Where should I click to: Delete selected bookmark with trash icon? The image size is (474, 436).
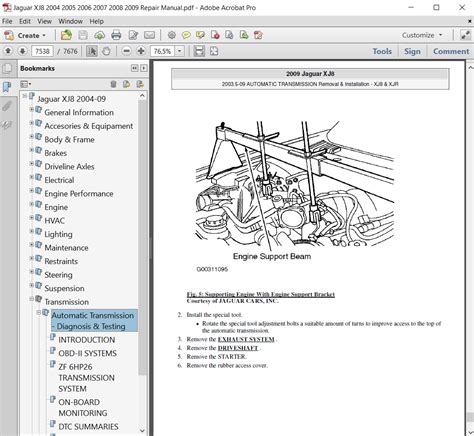click(x=113, y=84)
